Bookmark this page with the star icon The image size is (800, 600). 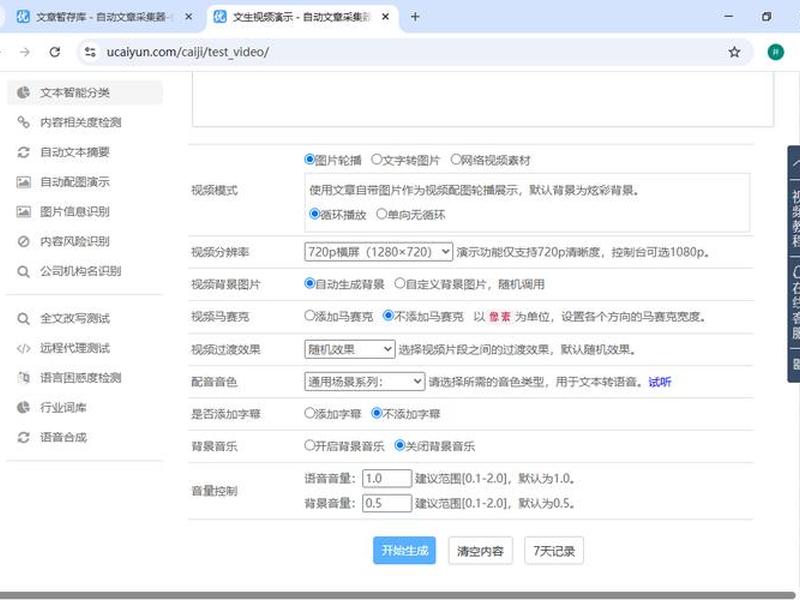[734, 52]
